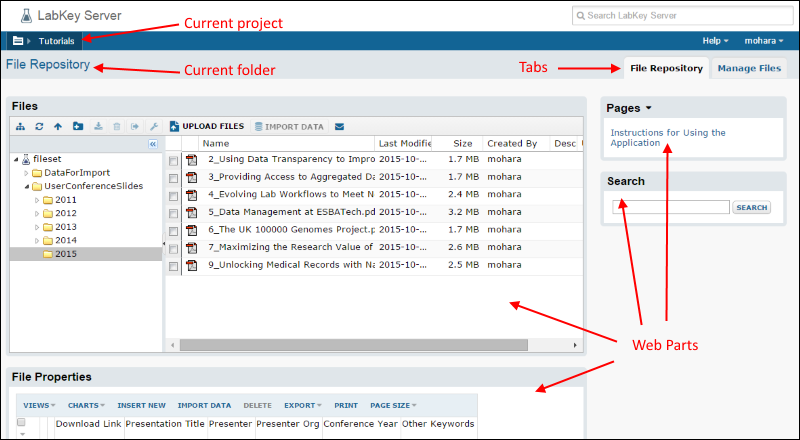Click PDF icon for 9_Unlocking Medical Records
The image size is (800, 440).
click(x=192, y=265)
